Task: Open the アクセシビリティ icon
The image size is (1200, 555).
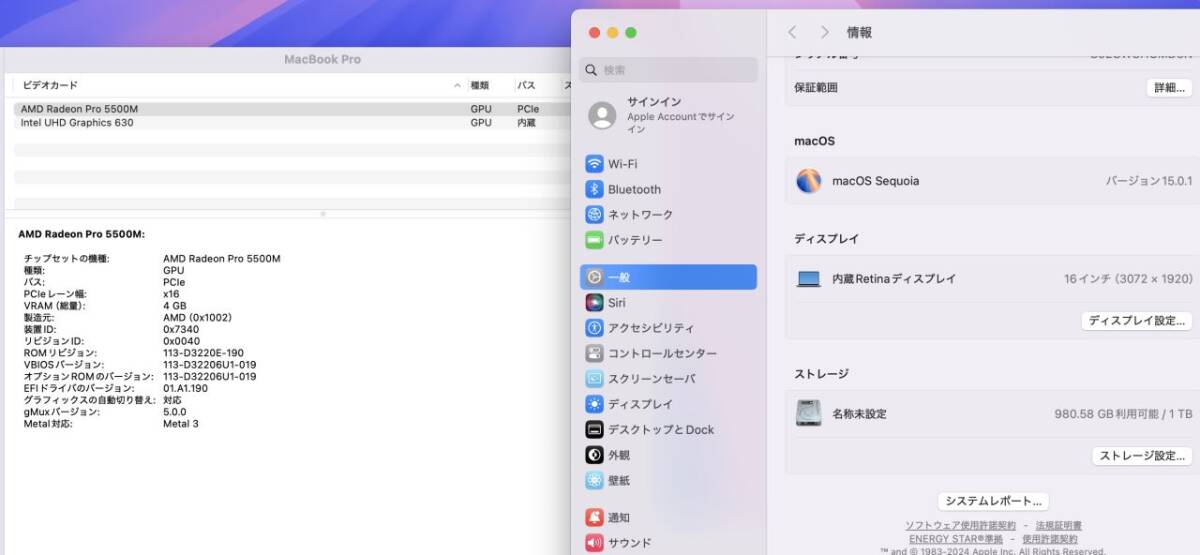Action: (594, 328)
